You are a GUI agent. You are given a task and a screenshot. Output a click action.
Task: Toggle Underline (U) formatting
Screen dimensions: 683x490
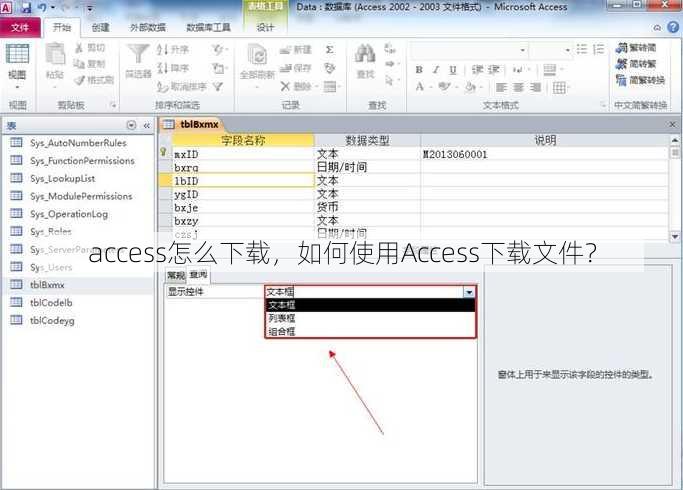(x=453, y=70)
